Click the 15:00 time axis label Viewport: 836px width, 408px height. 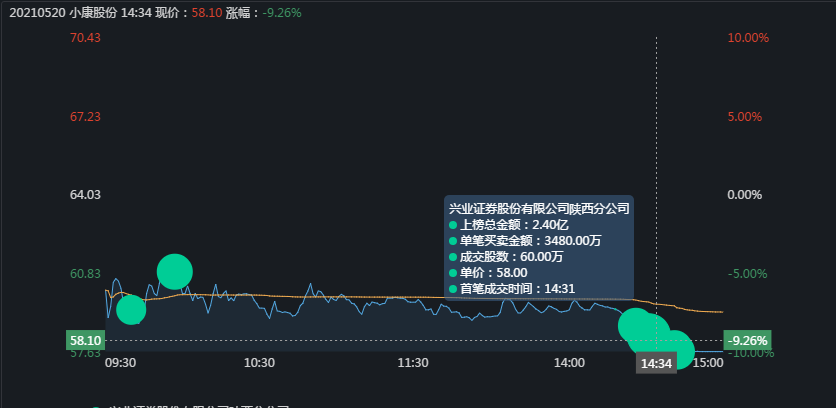click(708, 363)
